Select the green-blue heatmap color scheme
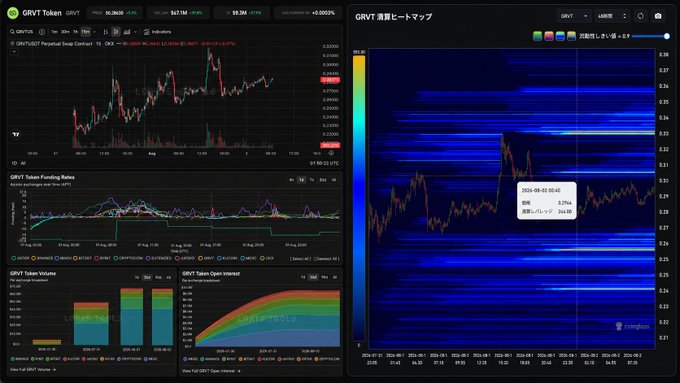Screen dimensions: 680x383 (537, 36)
